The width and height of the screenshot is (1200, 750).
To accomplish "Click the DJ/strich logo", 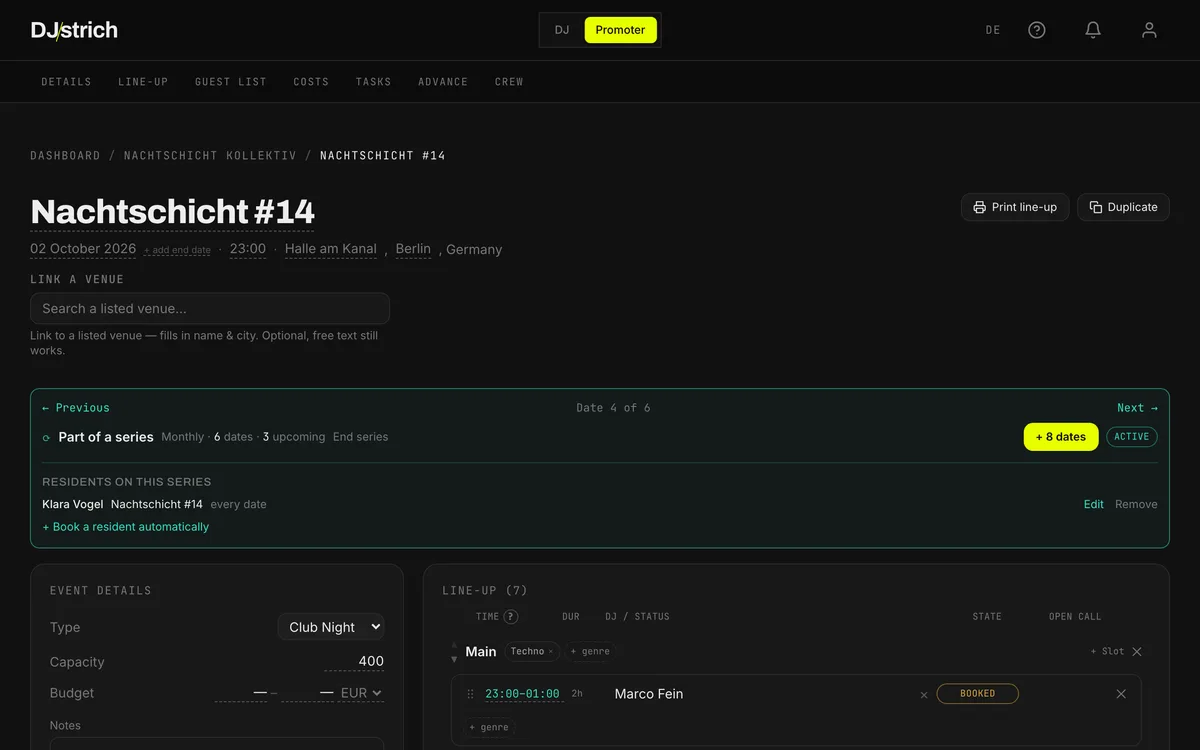I will [x=74, y=30].
